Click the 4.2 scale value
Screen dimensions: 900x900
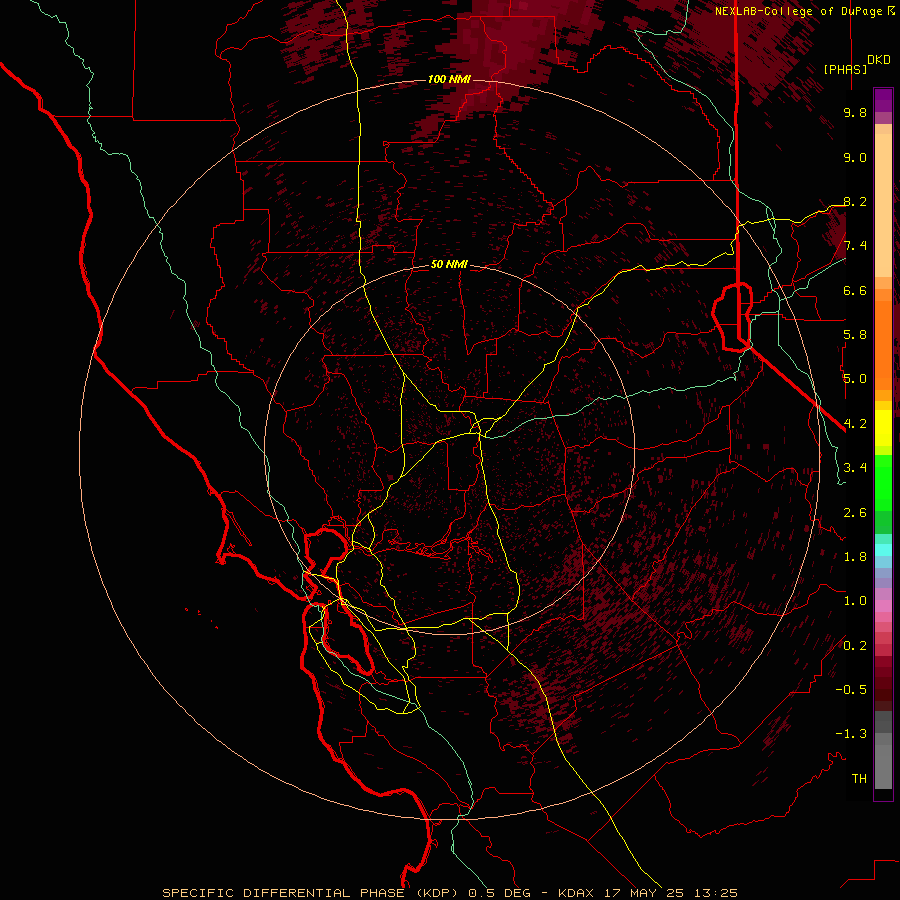855,424
